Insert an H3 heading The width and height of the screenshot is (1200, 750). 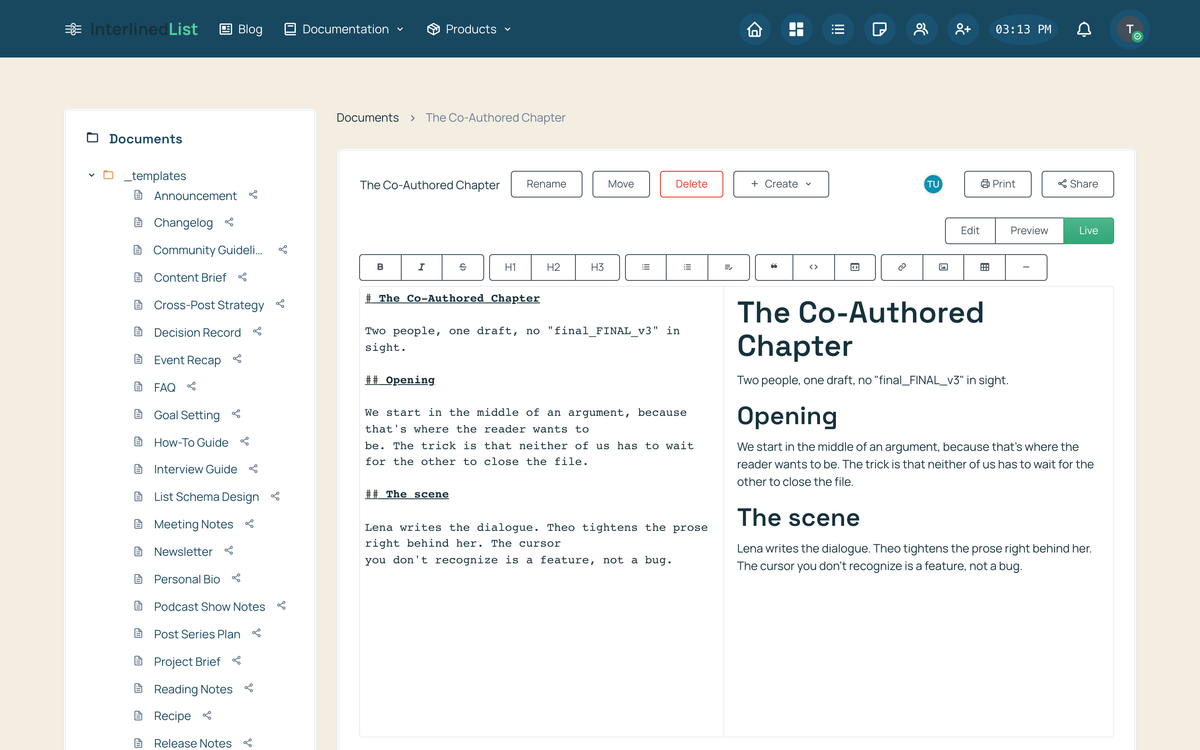(x=597, y=267)
